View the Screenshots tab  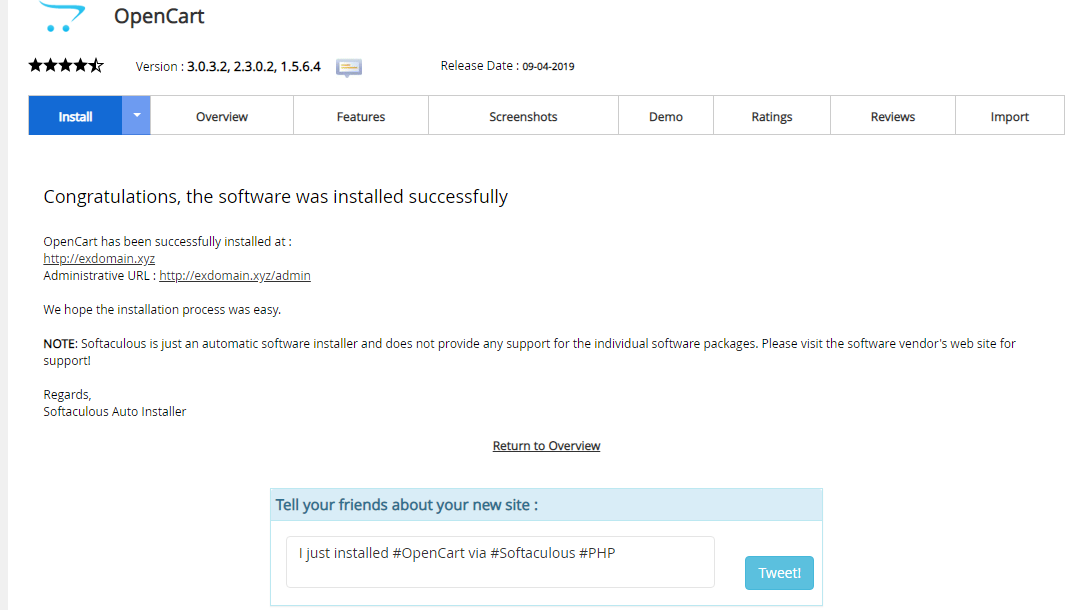coord(523,116)
